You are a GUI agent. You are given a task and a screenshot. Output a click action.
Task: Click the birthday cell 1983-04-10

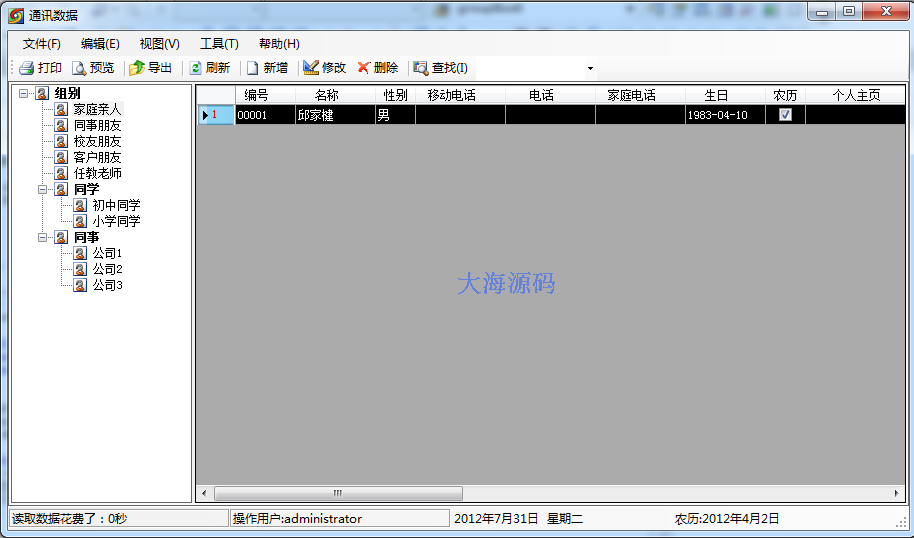(725, 115)
